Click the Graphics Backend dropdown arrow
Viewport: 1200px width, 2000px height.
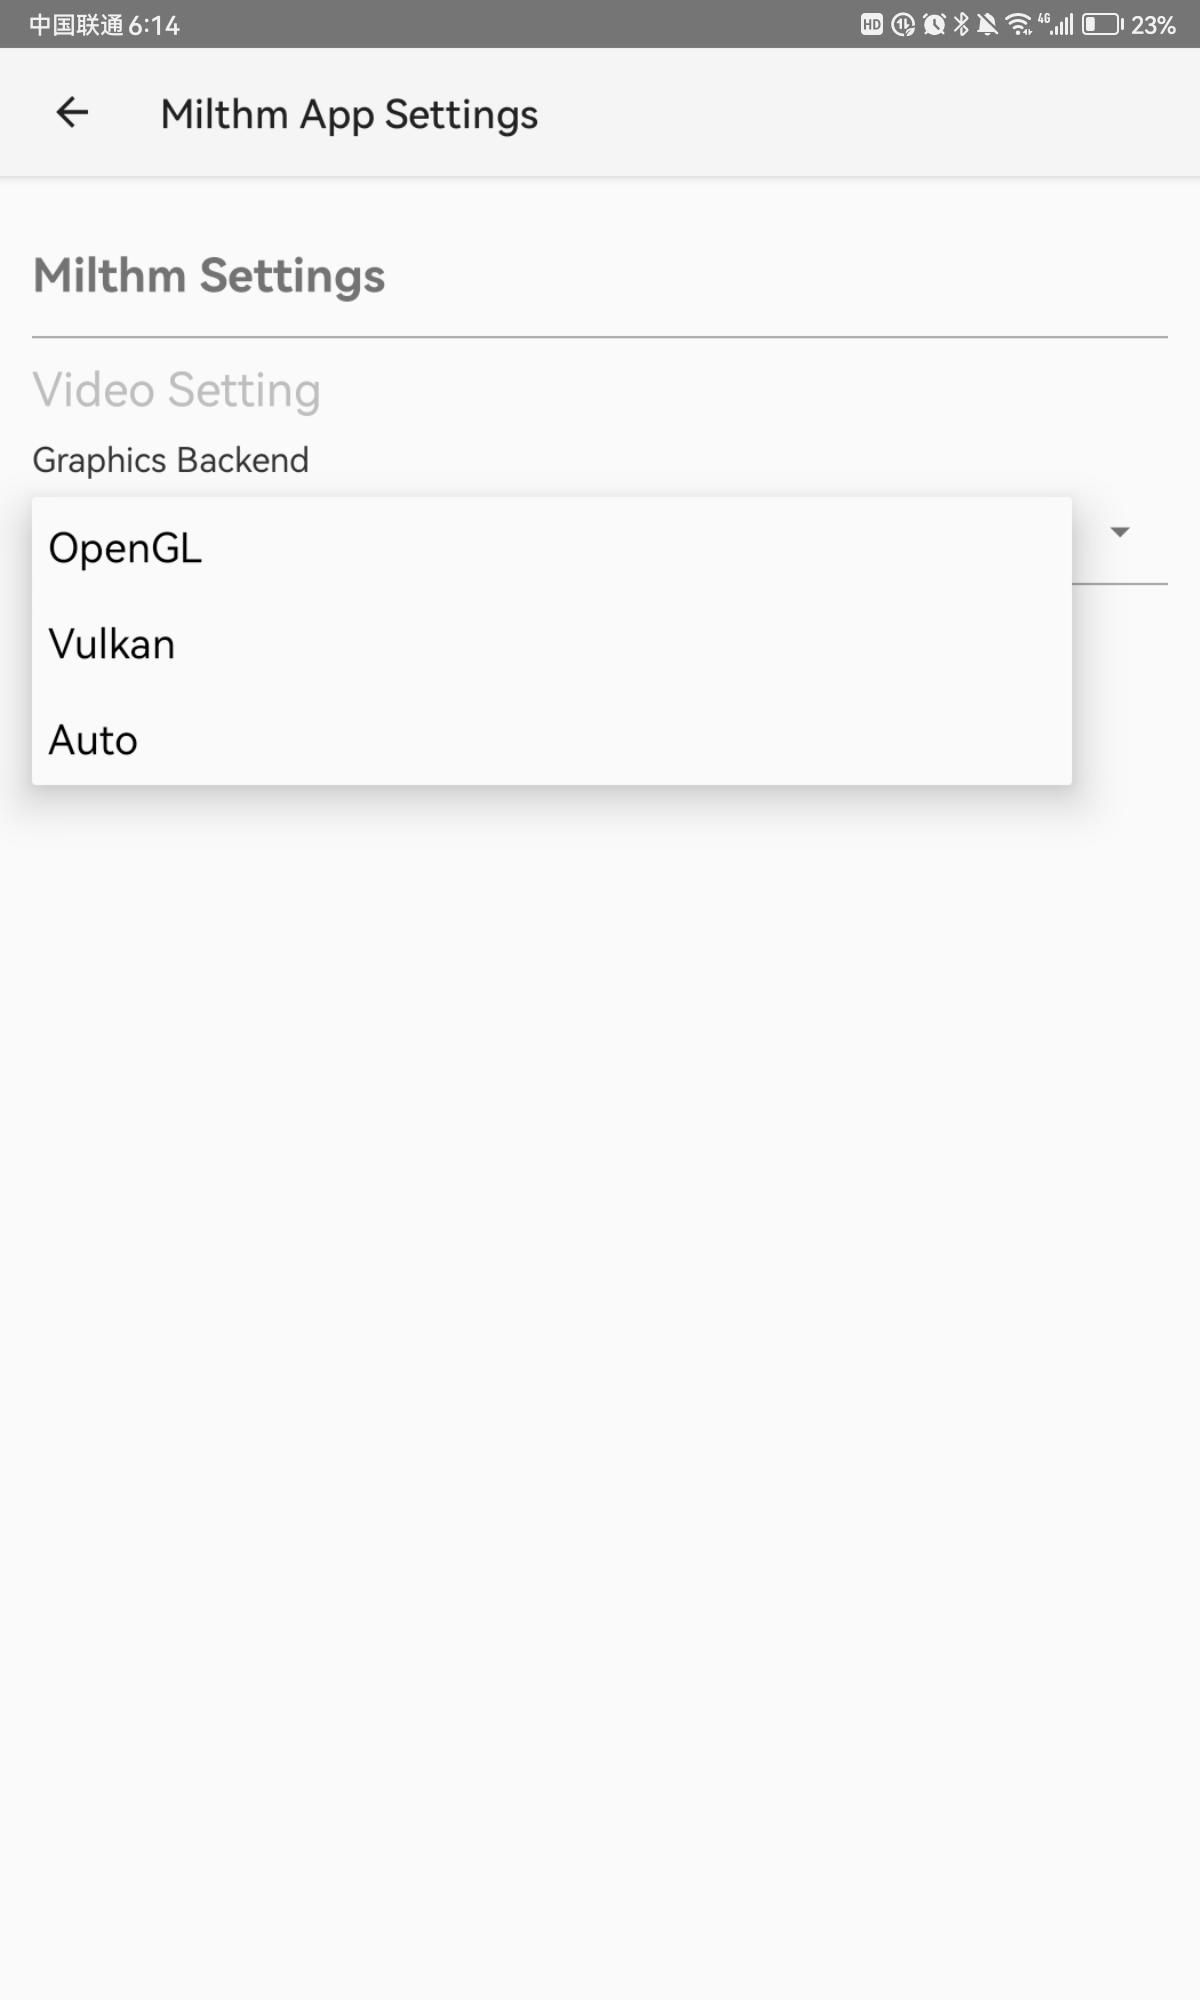[1120, 532]
